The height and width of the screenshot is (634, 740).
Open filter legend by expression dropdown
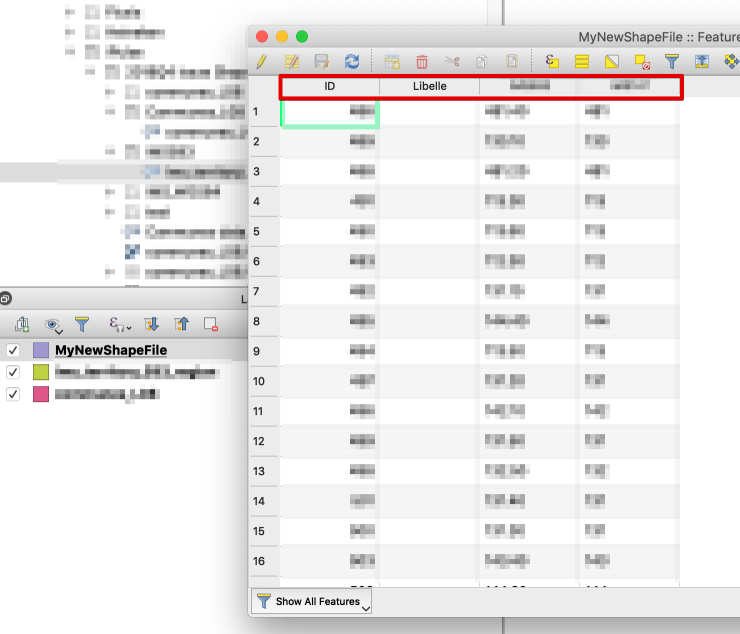(x=120, y=324)
